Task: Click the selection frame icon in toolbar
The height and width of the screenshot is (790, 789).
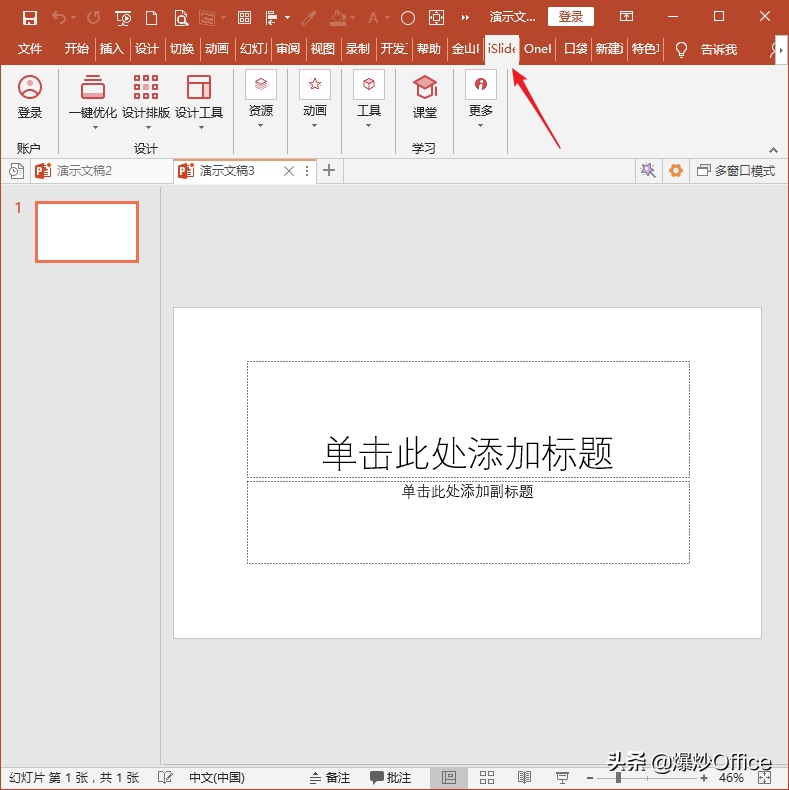Action: (x=436, y=18)
